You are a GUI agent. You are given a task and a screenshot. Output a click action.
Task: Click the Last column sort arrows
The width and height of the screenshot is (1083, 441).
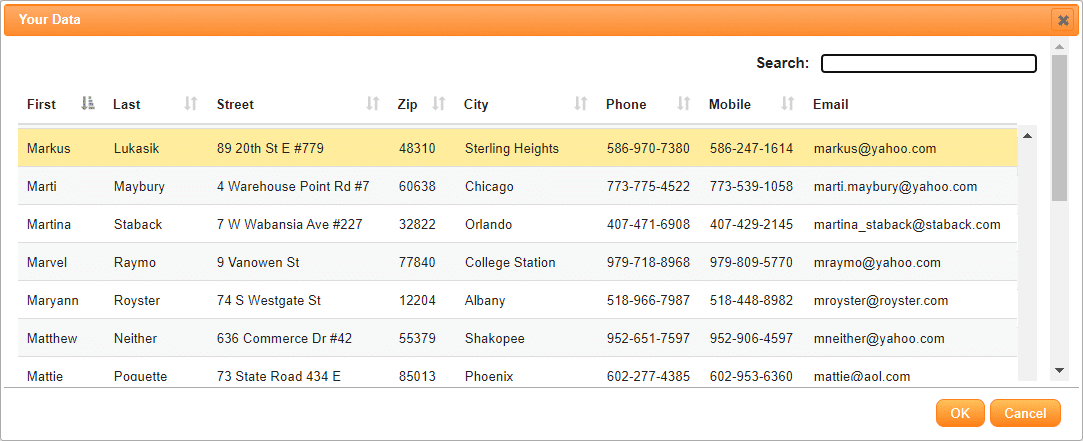click(x=191, y=104)
